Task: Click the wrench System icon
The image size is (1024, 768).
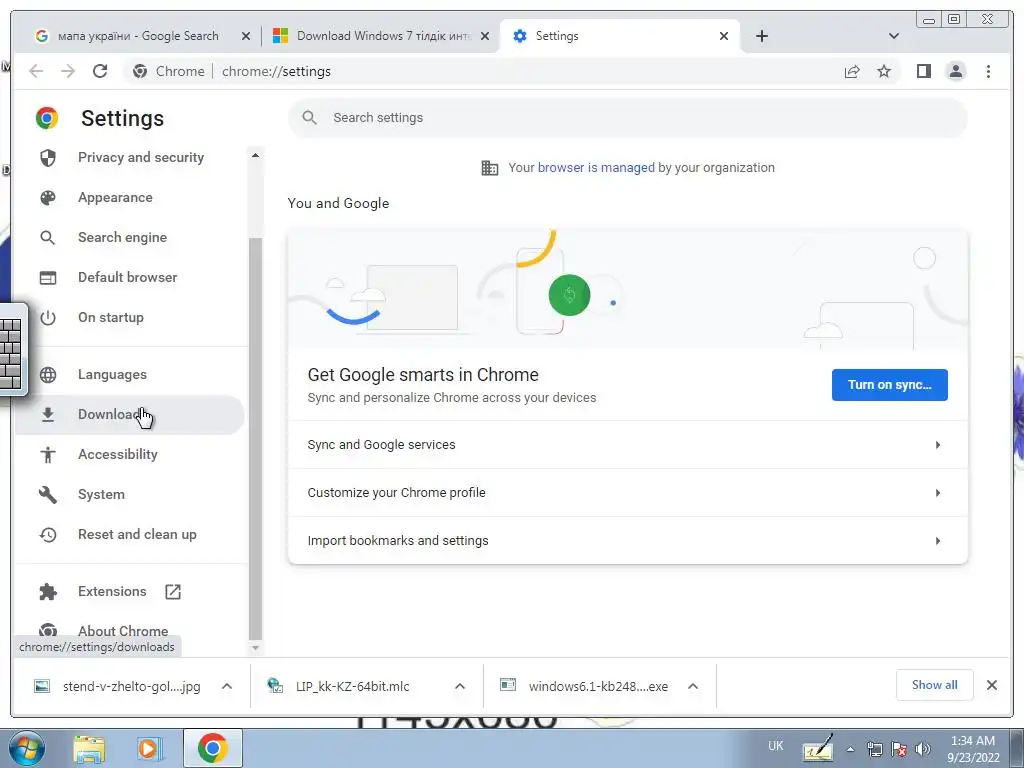Action: [x=48, y=494]
